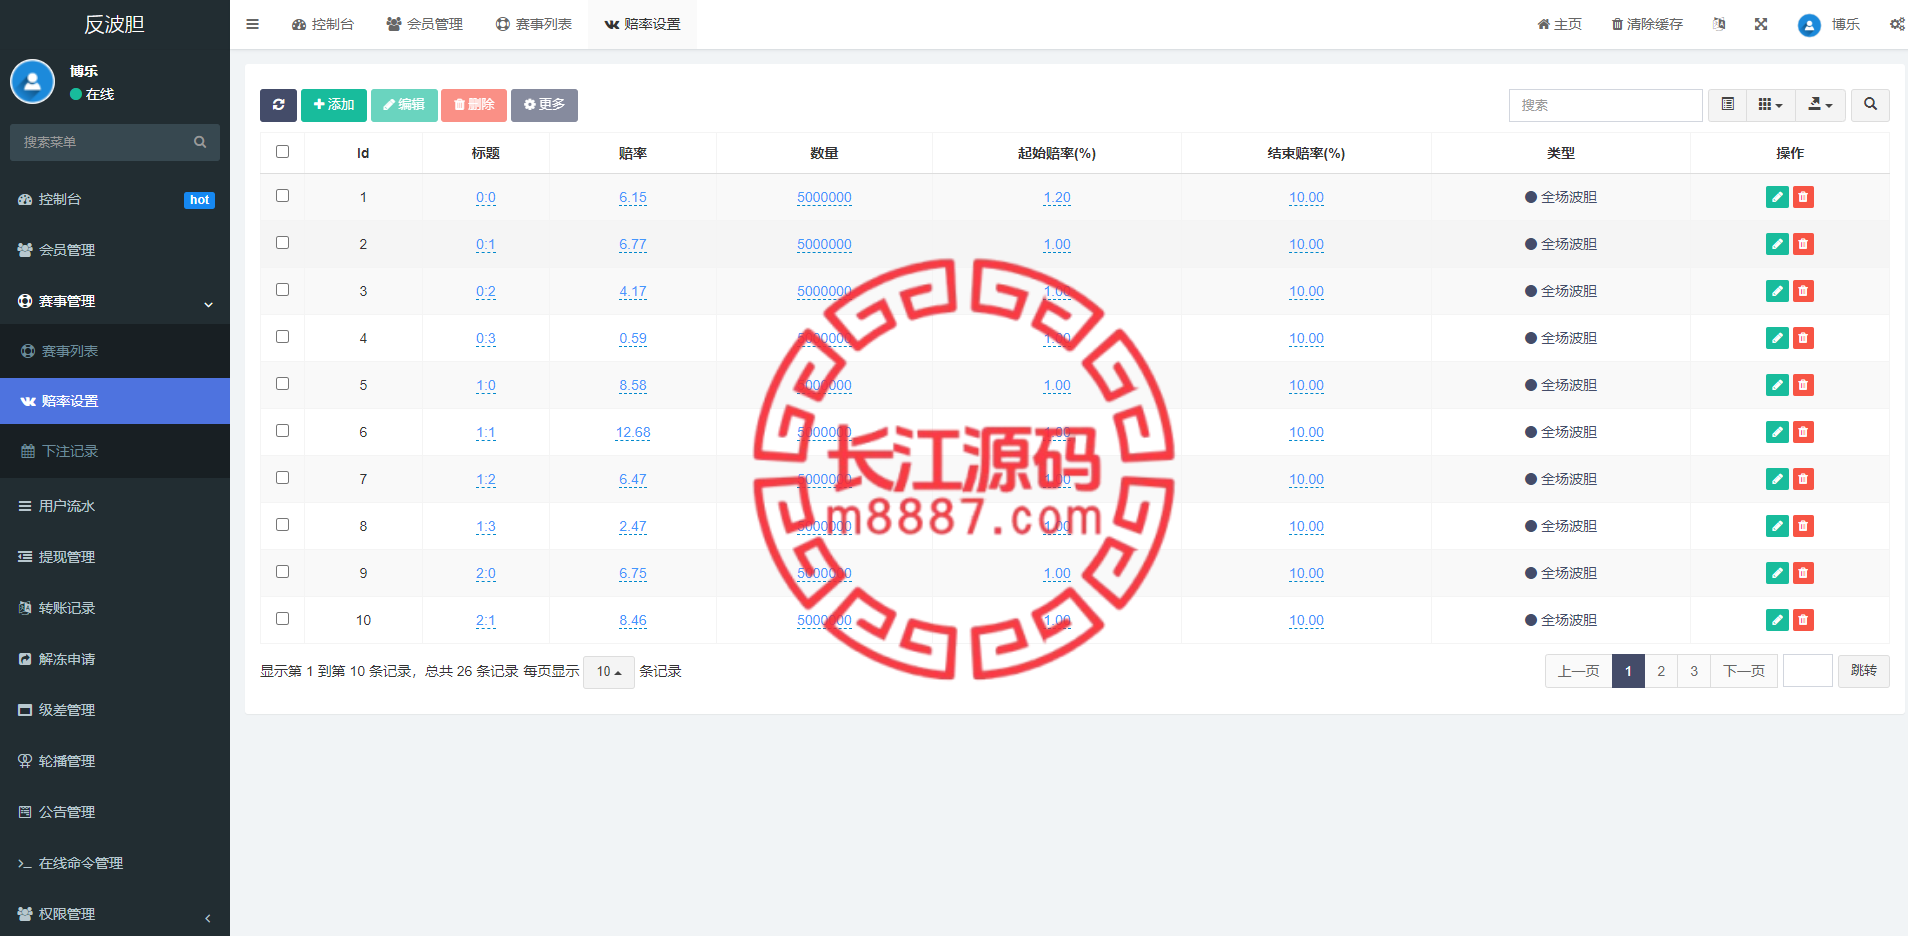Edit row 3 with the green pencil icon
This screenshot has width=1908, height=936.
(x=1777, y=291)
